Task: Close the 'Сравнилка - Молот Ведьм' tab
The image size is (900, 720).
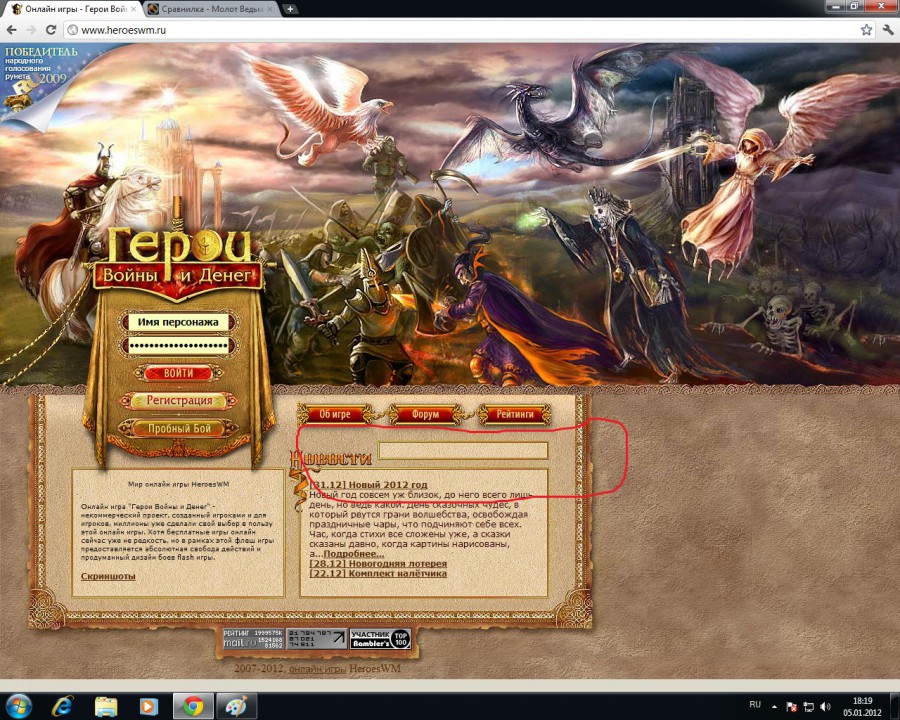Action: click(270, 9)
